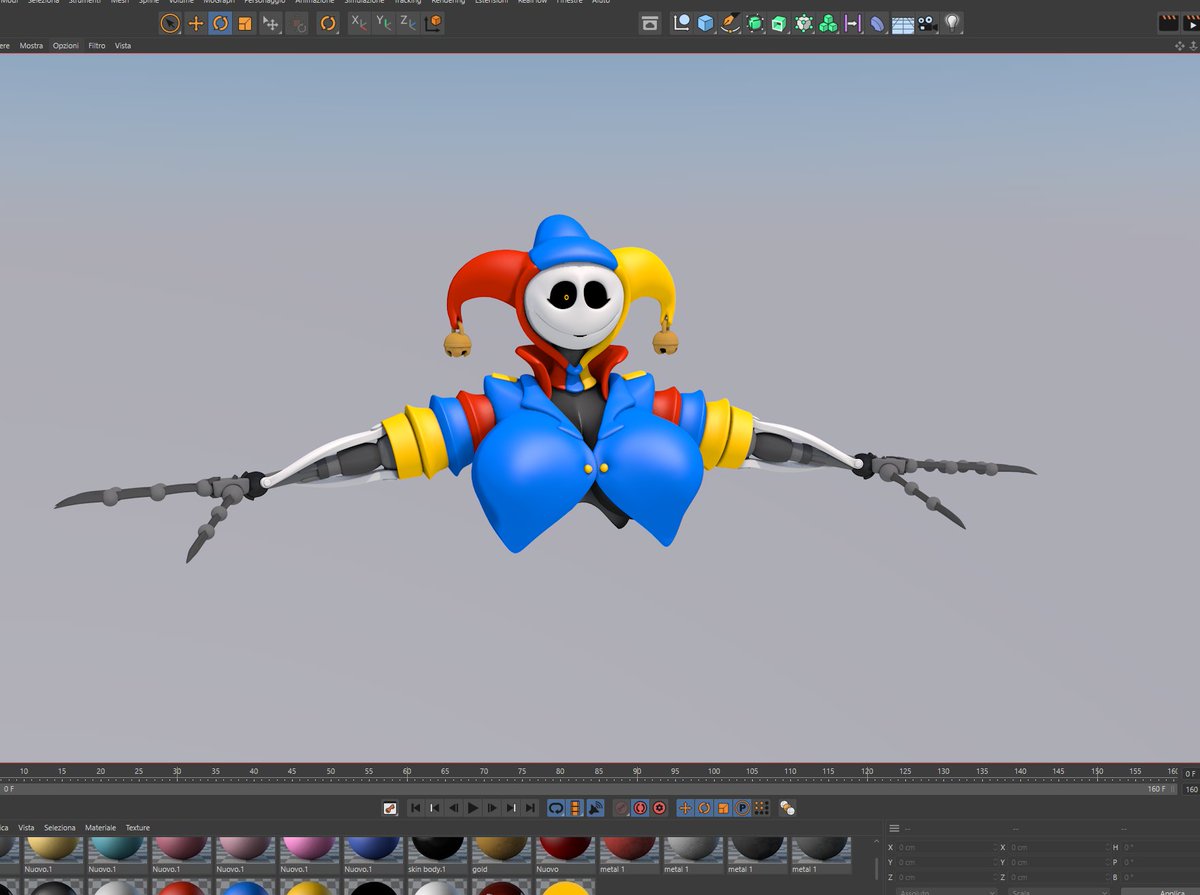
Task: Click the floor grid environment icon
Action: click(903, 24)
